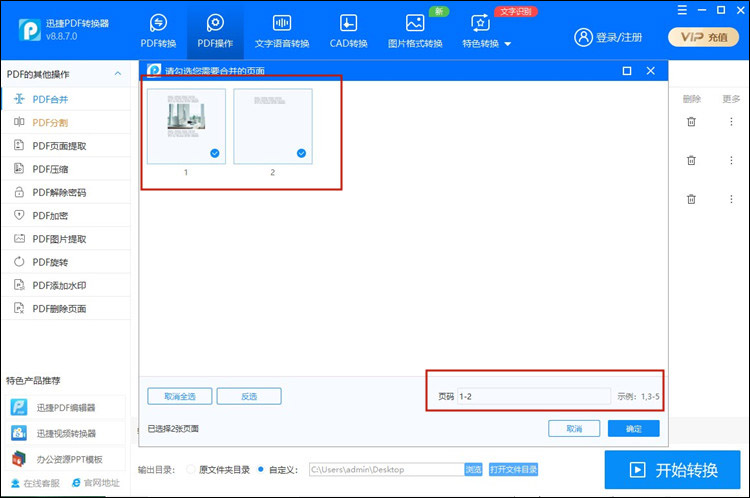Click the PDF图片提取 picture icon
The height and width of the screenshot is (498, 750).
tap(19, 238)
